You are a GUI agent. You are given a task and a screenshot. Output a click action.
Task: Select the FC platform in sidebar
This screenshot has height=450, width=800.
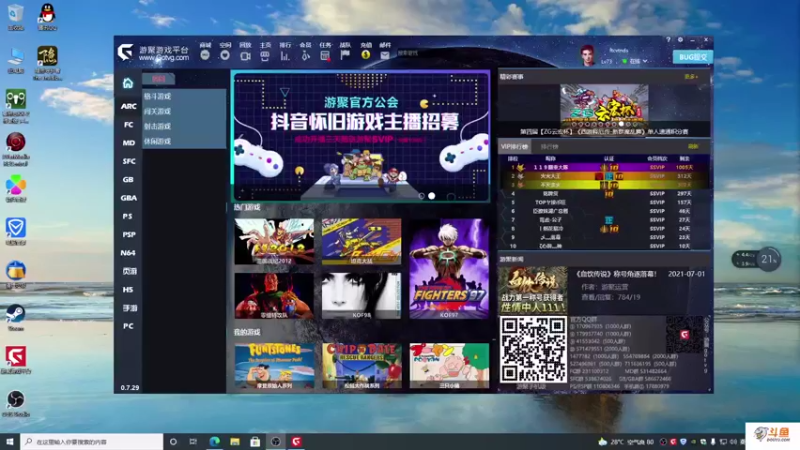pos(129,124)
